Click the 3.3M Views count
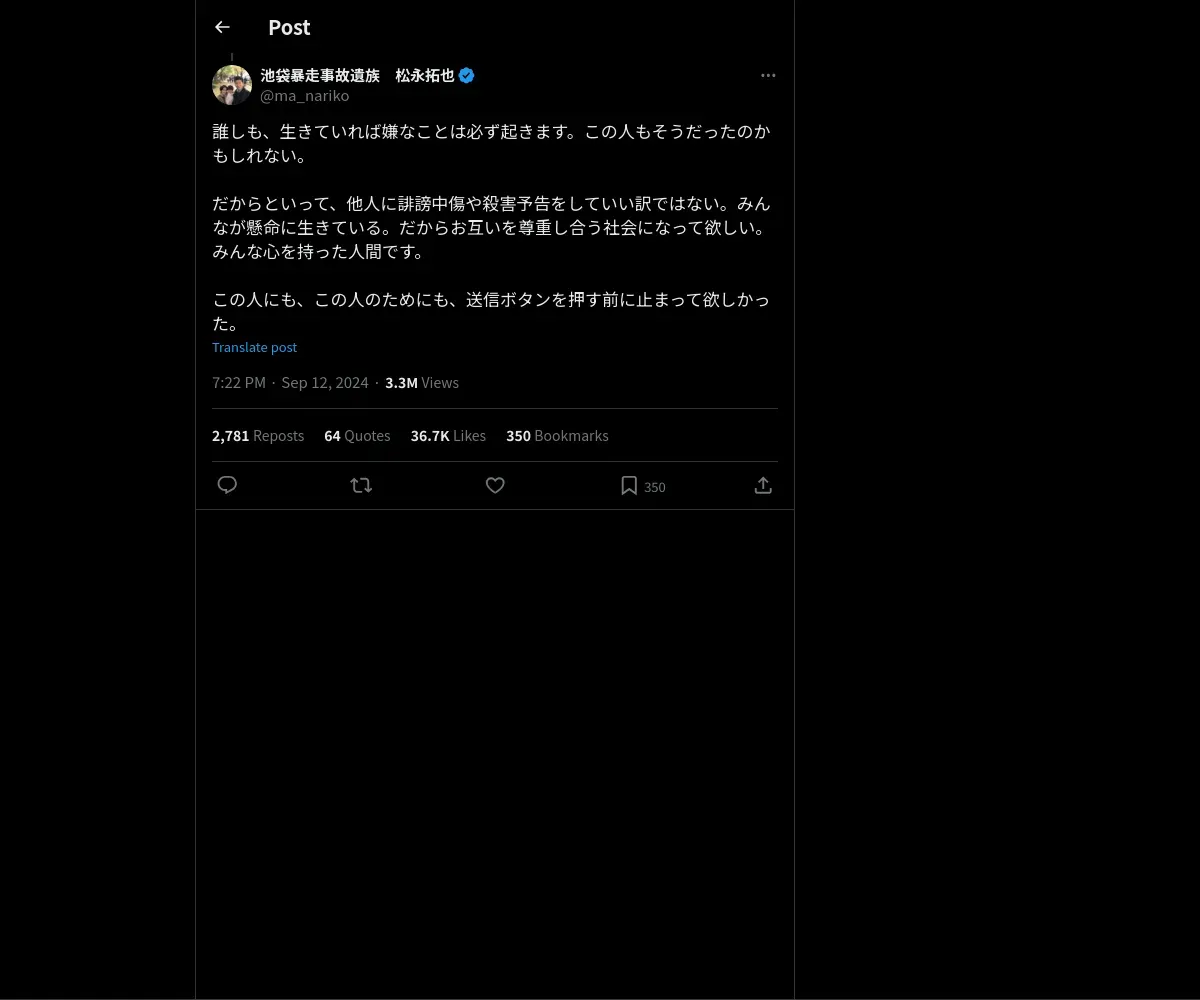Image resolution: width=1200 pixels, height=1000 pixels. coord(422,383)
